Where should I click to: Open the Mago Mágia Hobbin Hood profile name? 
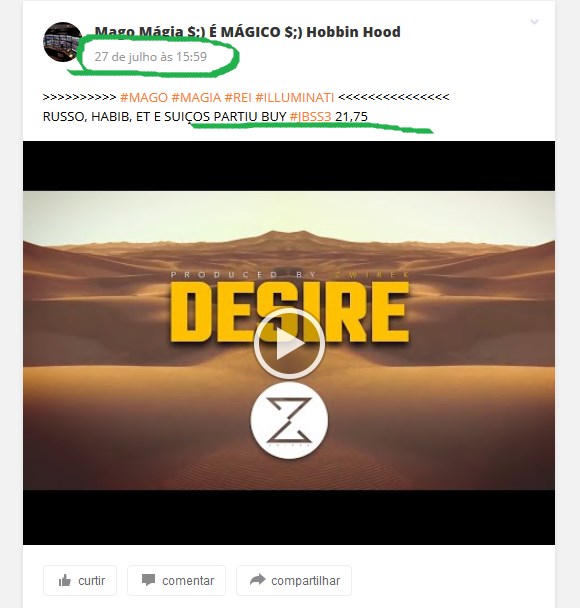(x=248, y=32)
